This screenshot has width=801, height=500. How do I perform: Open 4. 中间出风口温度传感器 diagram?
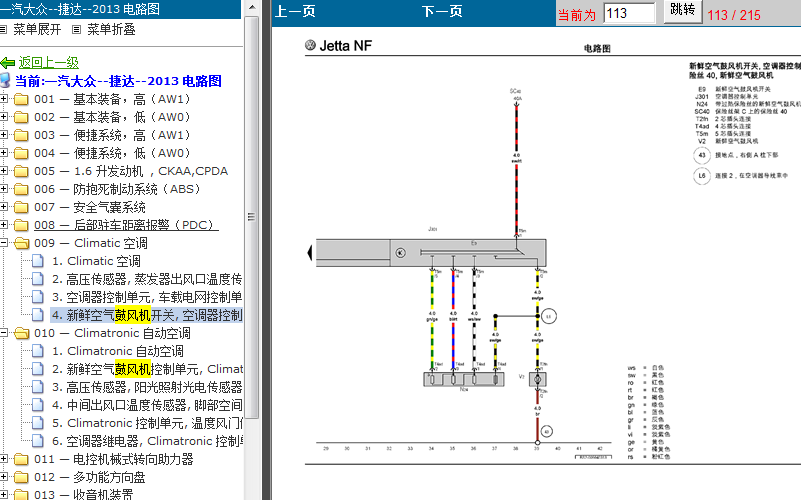(x=147, y=405)
